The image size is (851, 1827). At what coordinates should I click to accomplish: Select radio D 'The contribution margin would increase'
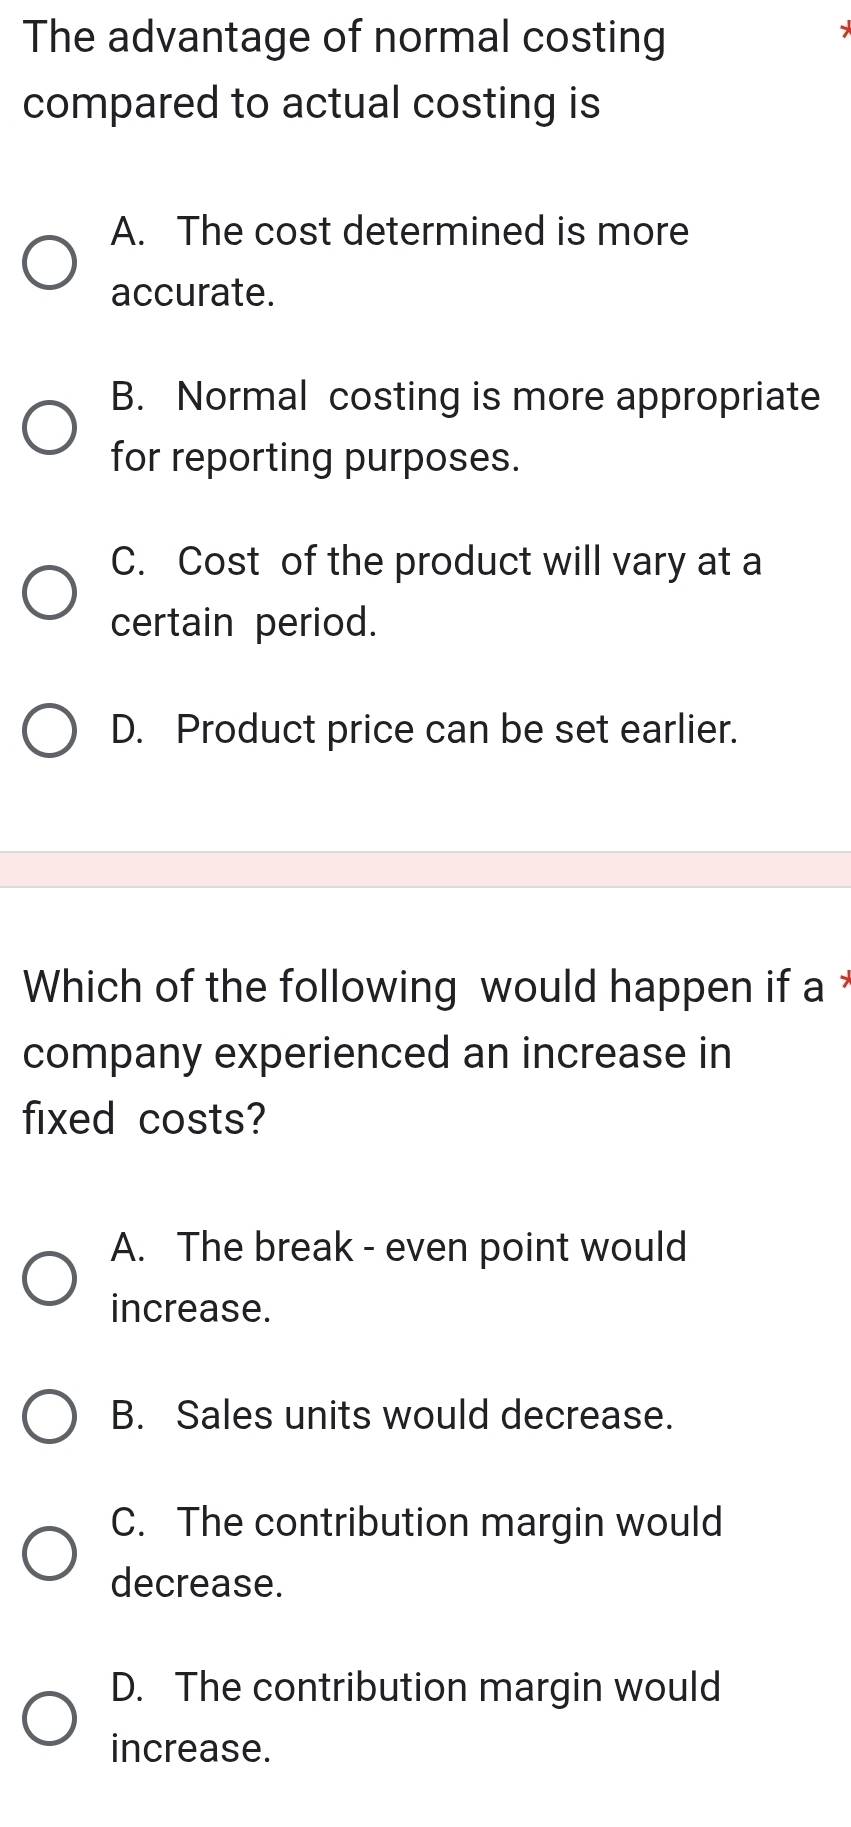(x=50, y=1719)
